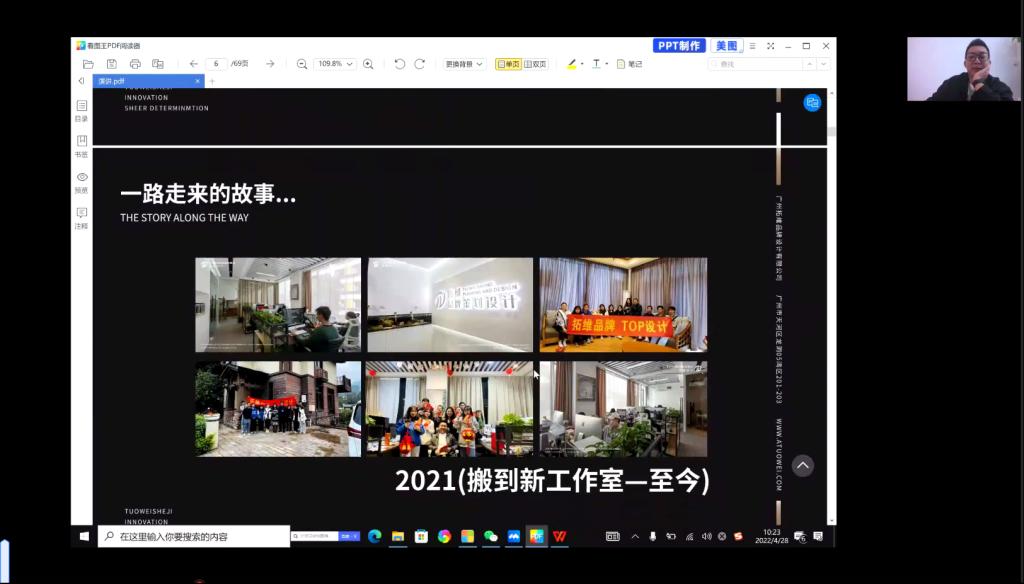Click the save file icon
Viewport: 1024px width, 584px height.
point(112,64)
